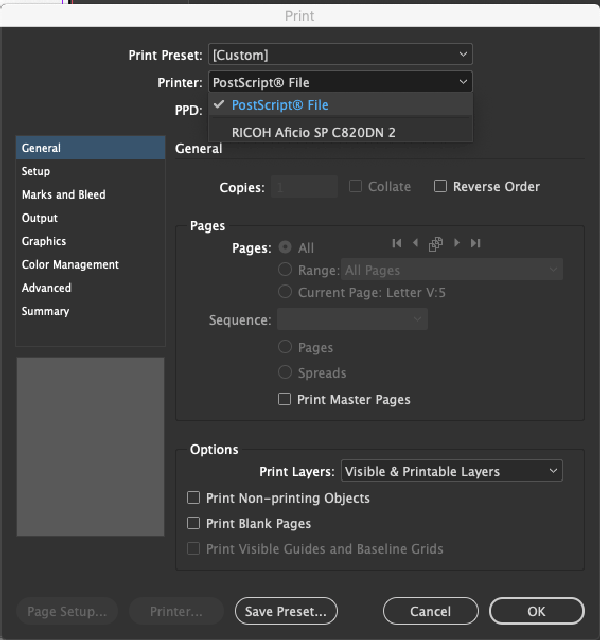Image resolution: width=600 pixels, height=640 pixels.
Task: Click the page preview thumbnail
Action: pos(91,447)
